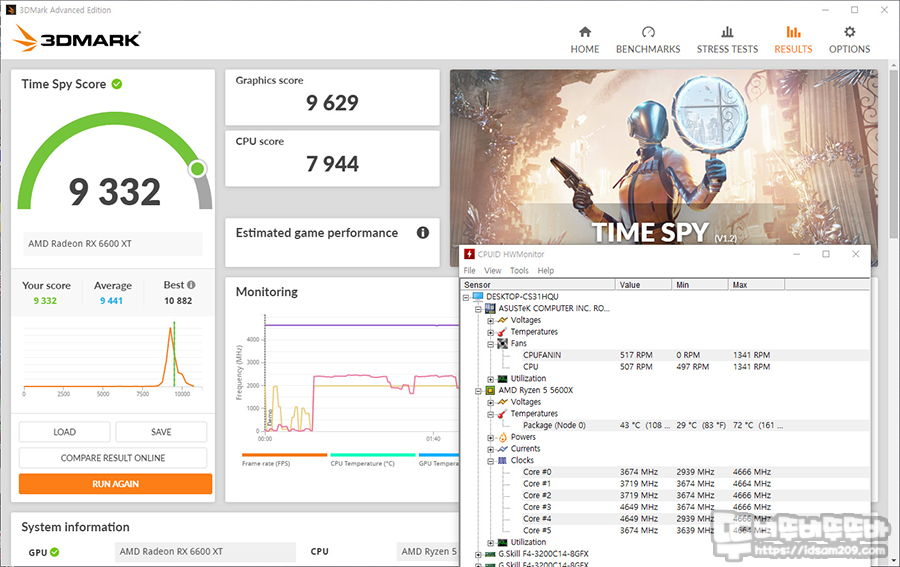Screen dimensions: 900x567
Task: Expand motherboard Temperatures node
Action: [x=490, y=332]
